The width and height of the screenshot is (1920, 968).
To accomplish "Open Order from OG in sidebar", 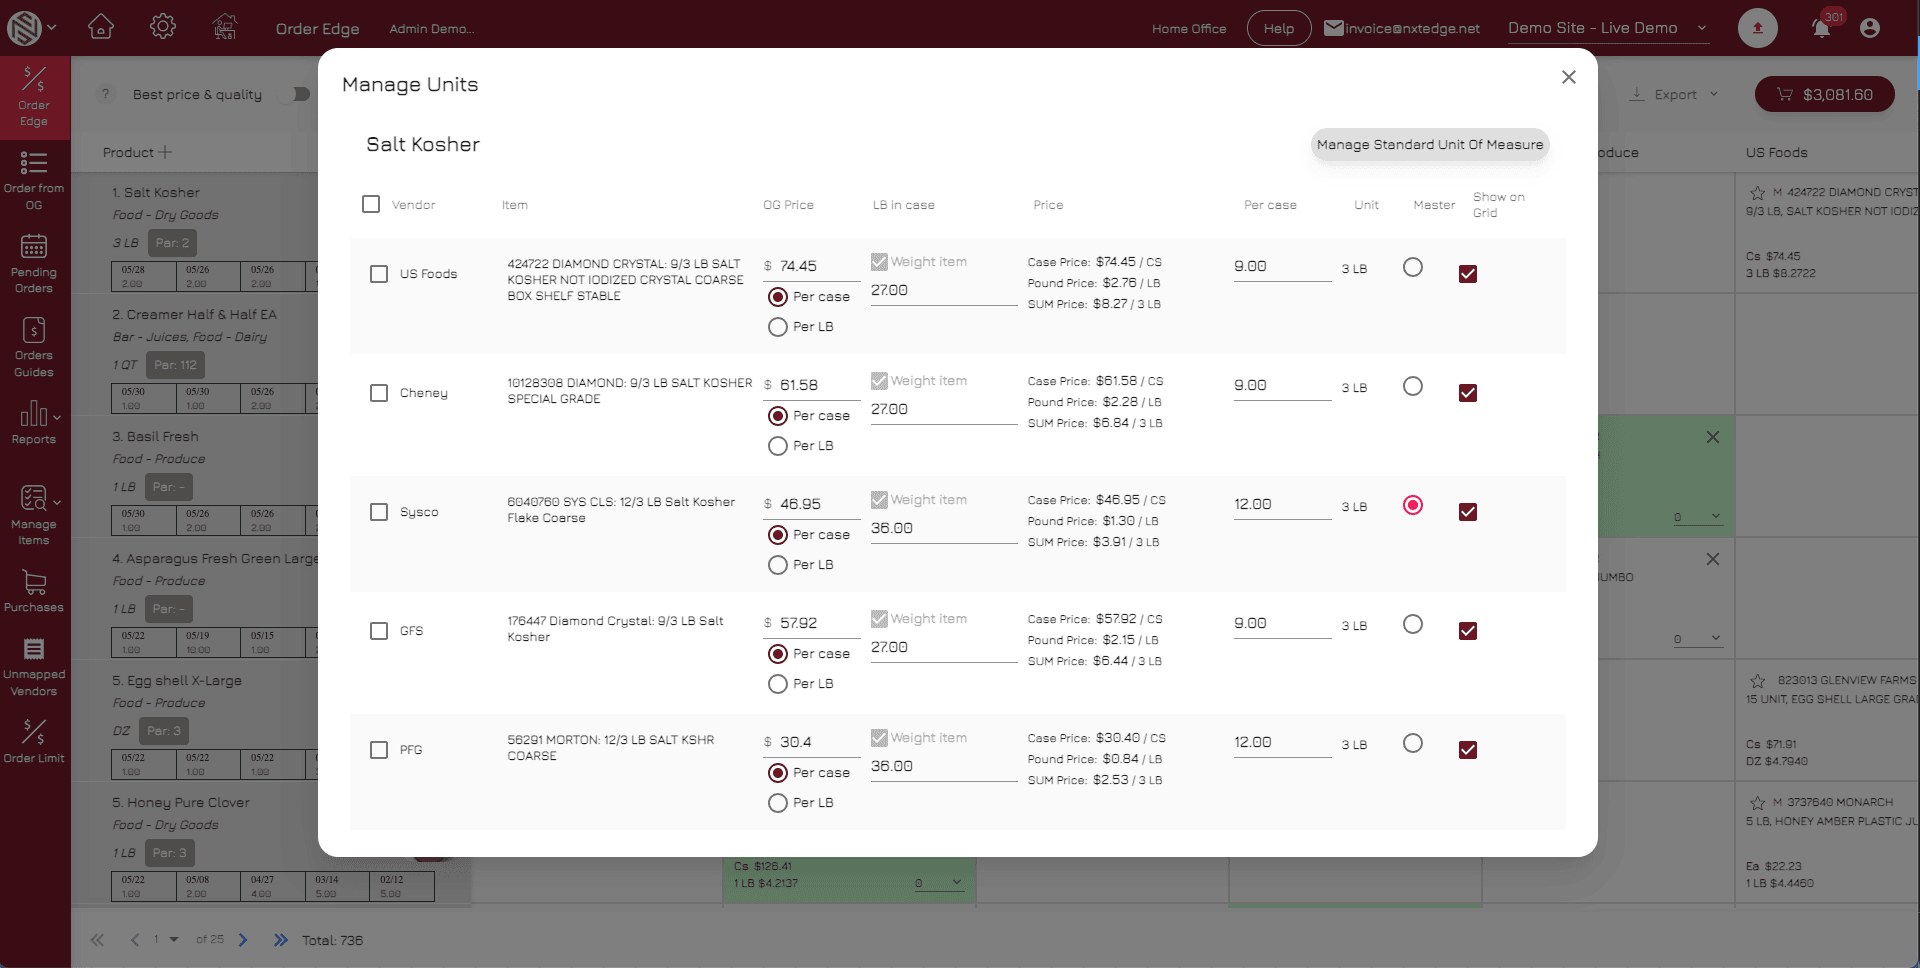I will click(34, 181).
